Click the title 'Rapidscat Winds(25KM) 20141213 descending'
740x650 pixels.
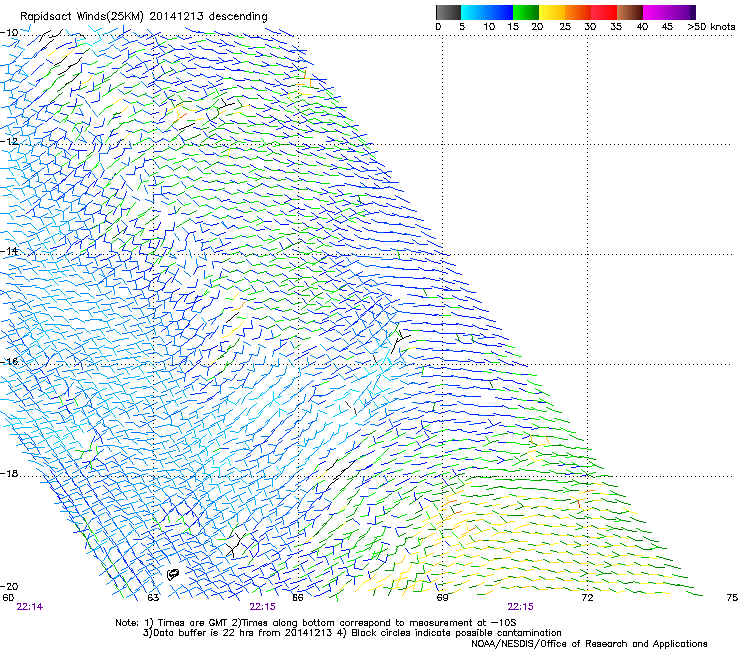[143, 17]
